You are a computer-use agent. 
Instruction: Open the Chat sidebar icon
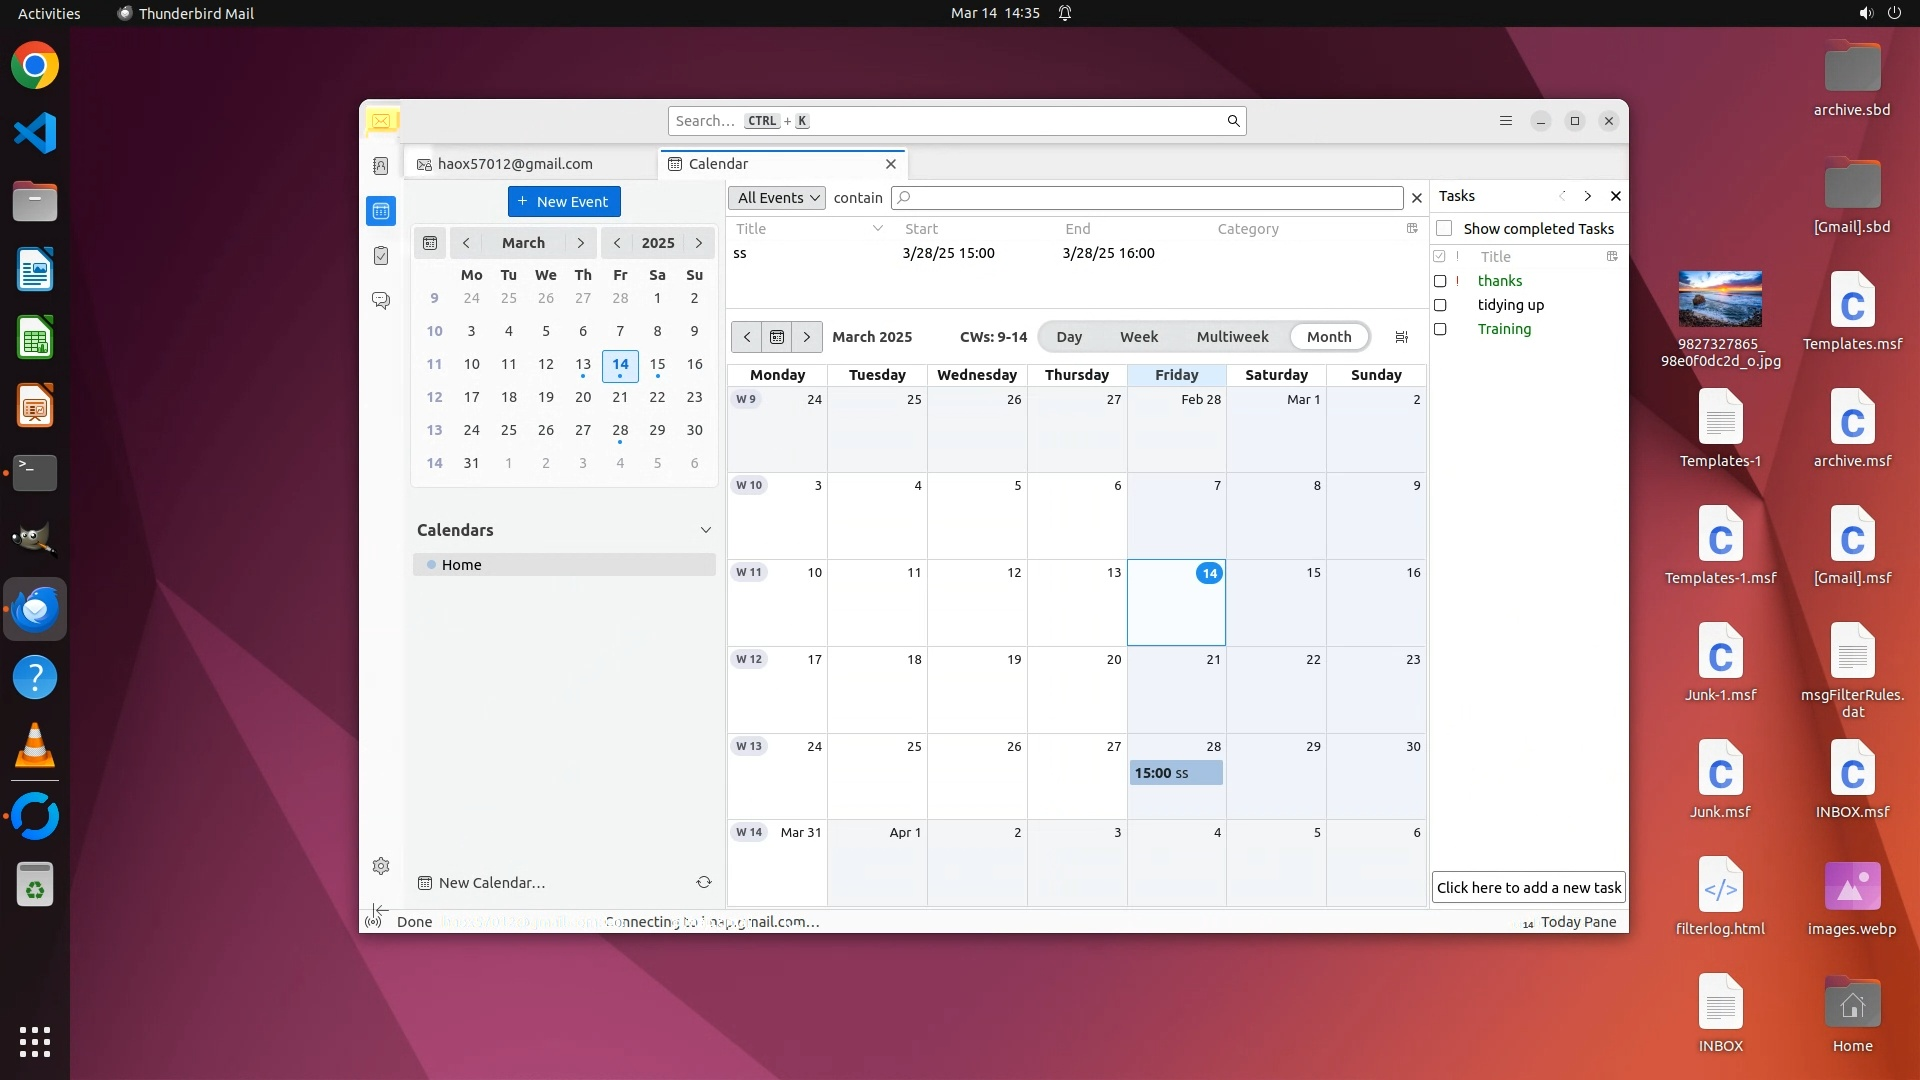coord(381,300)
